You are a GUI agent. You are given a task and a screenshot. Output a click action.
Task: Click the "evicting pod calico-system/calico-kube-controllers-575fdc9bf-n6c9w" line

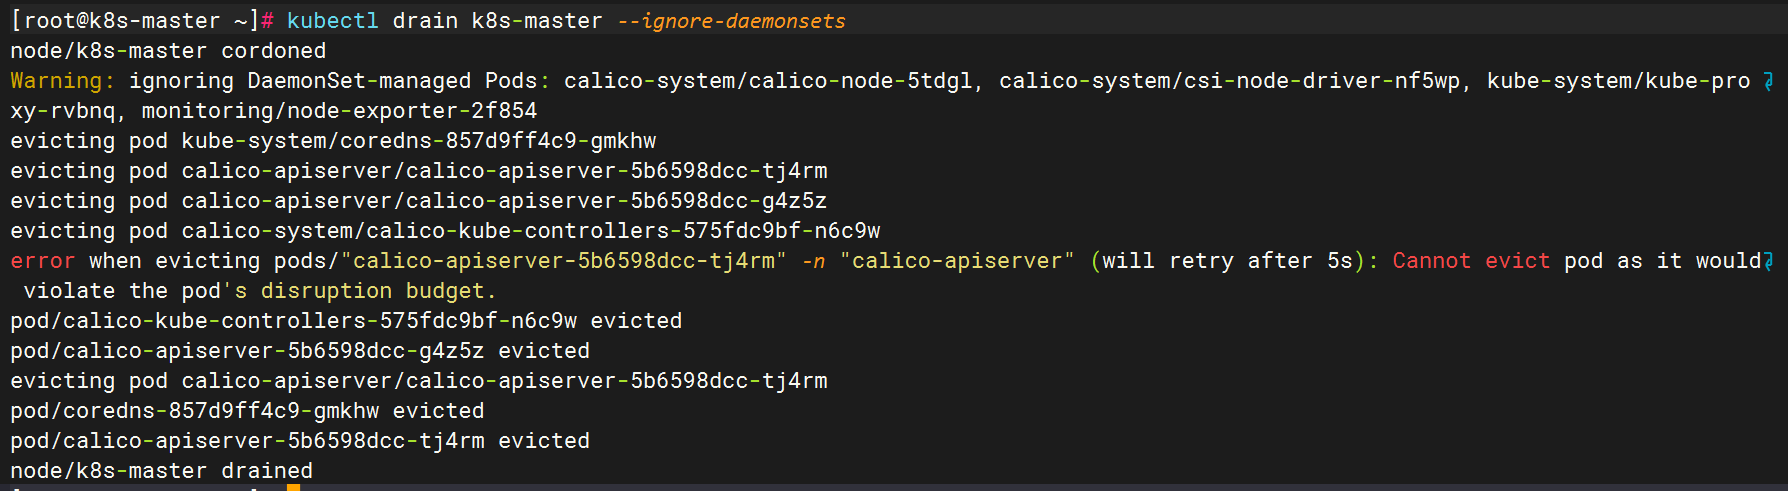click(x=445, y=231)
